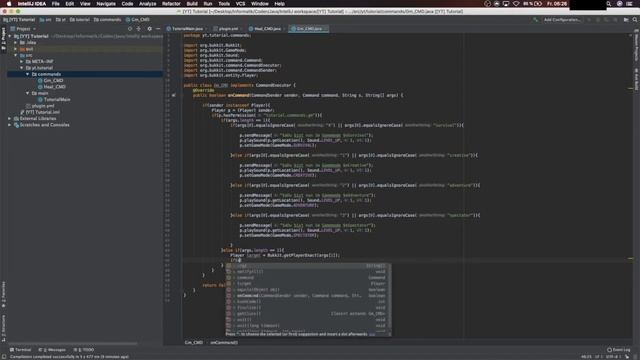Choose args suggestion in completion popup

click(307, 266)
